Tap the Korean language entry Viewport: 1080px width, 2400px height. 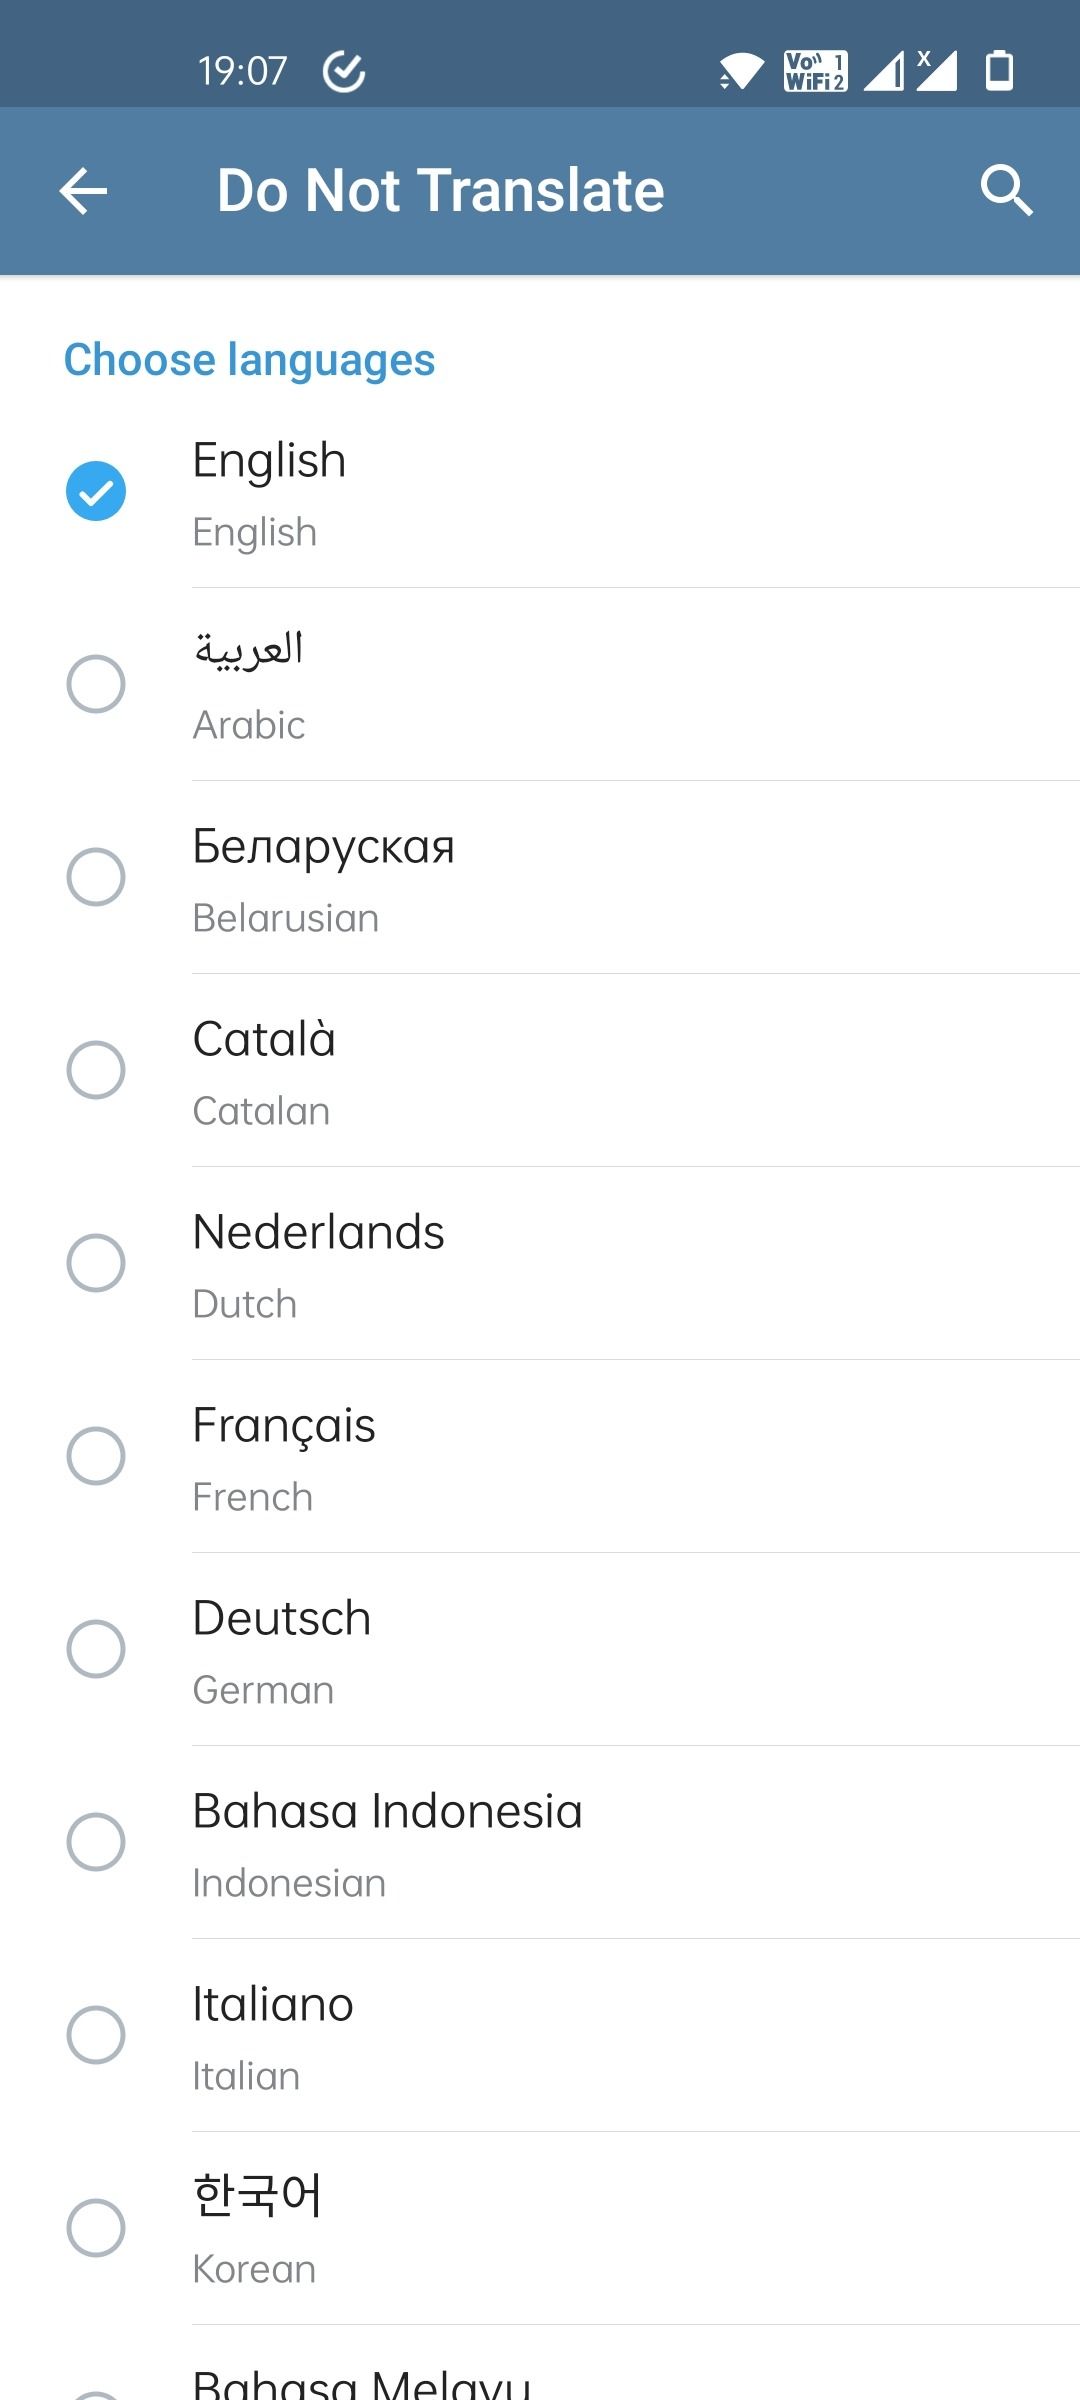click(x=540, y=2228)
